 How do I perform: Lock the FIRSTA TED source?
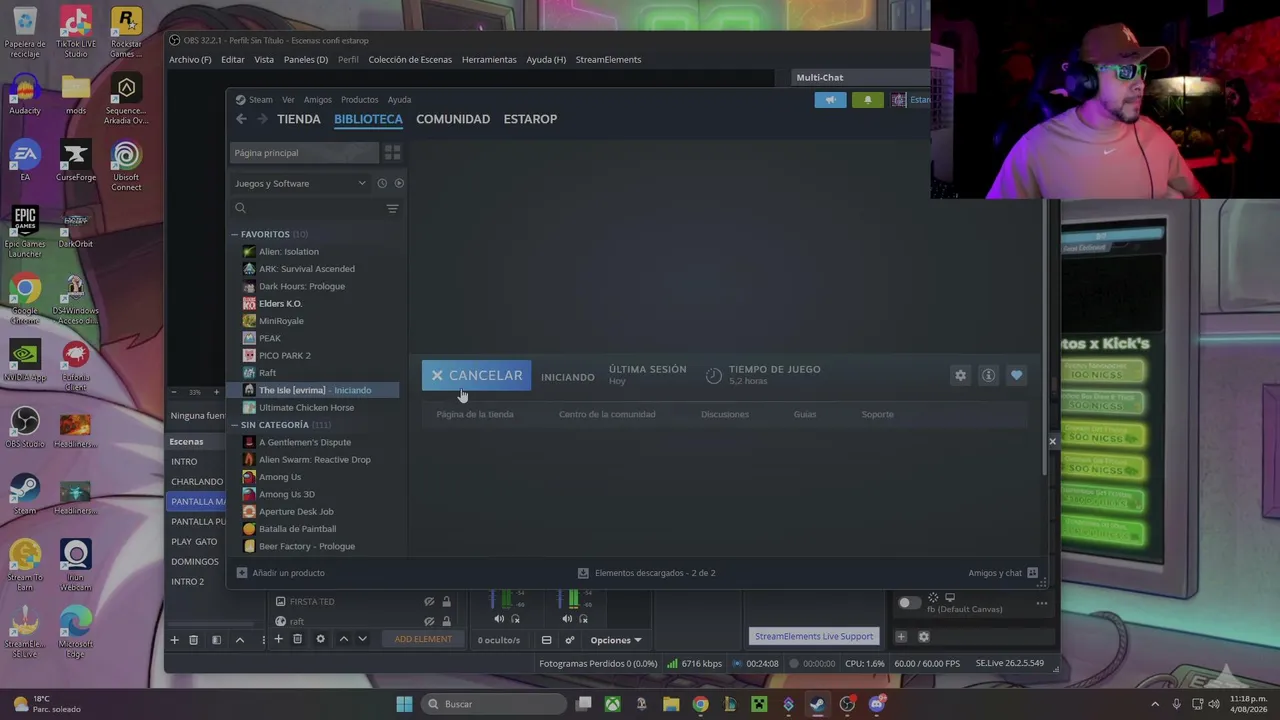click(446, 602)
